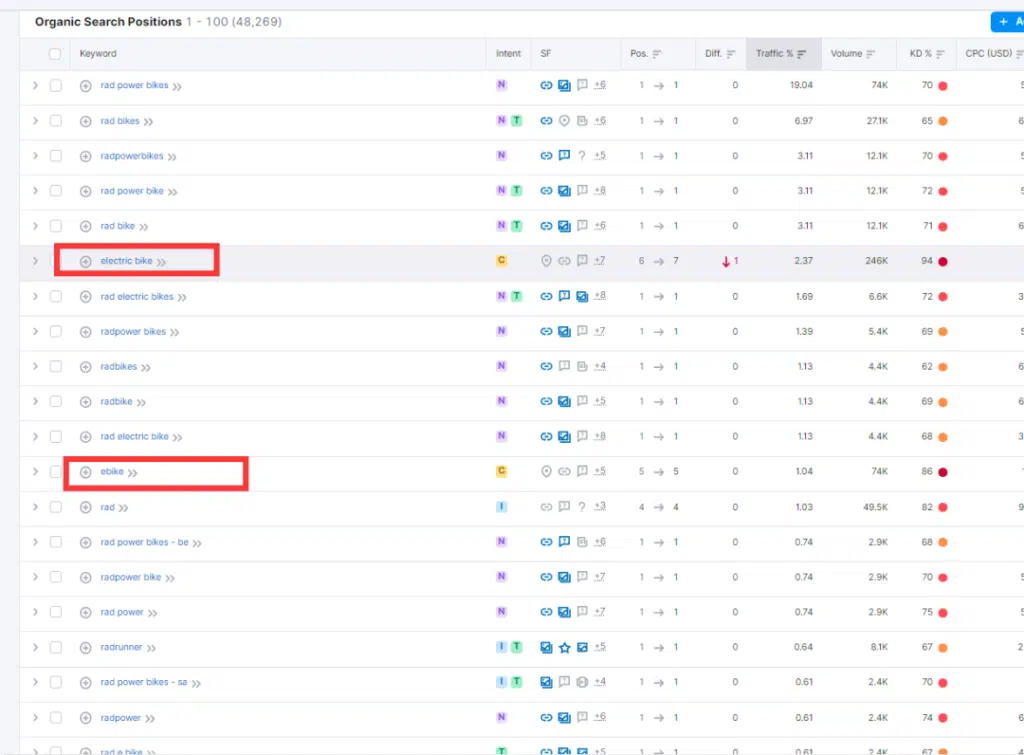Viewport: 1024px width, 755px height.
Task: Show more SERP features +7 for electric bike
Action: [600, 261]
